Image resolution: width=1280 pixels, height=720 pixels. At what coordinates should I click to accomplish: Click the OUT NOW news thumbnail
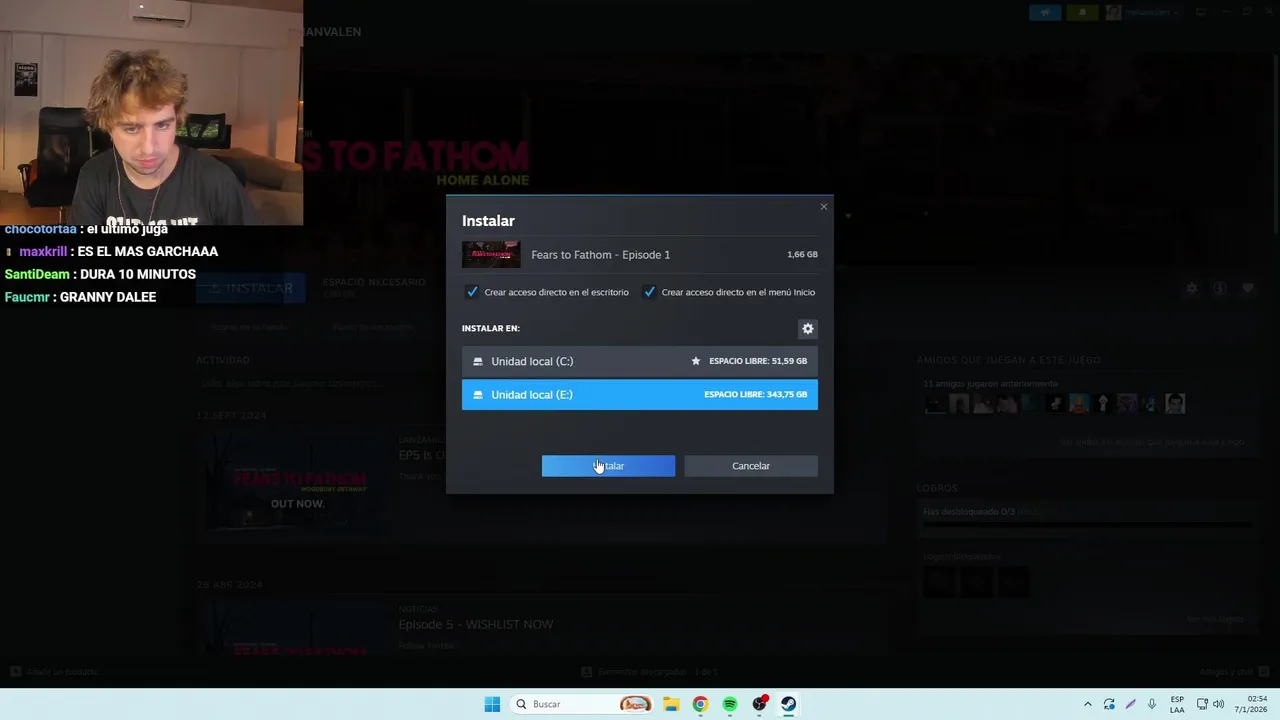tap(297, 483)
